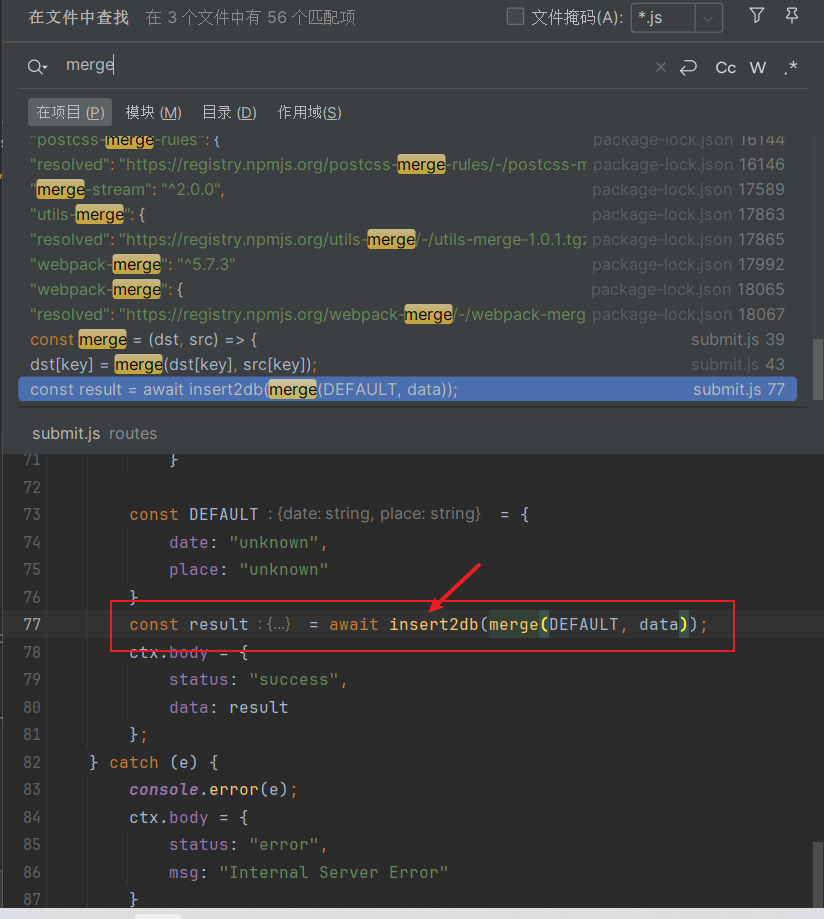824x919 pixels.
Task: Toggle W whole words option
Action: 758,68
